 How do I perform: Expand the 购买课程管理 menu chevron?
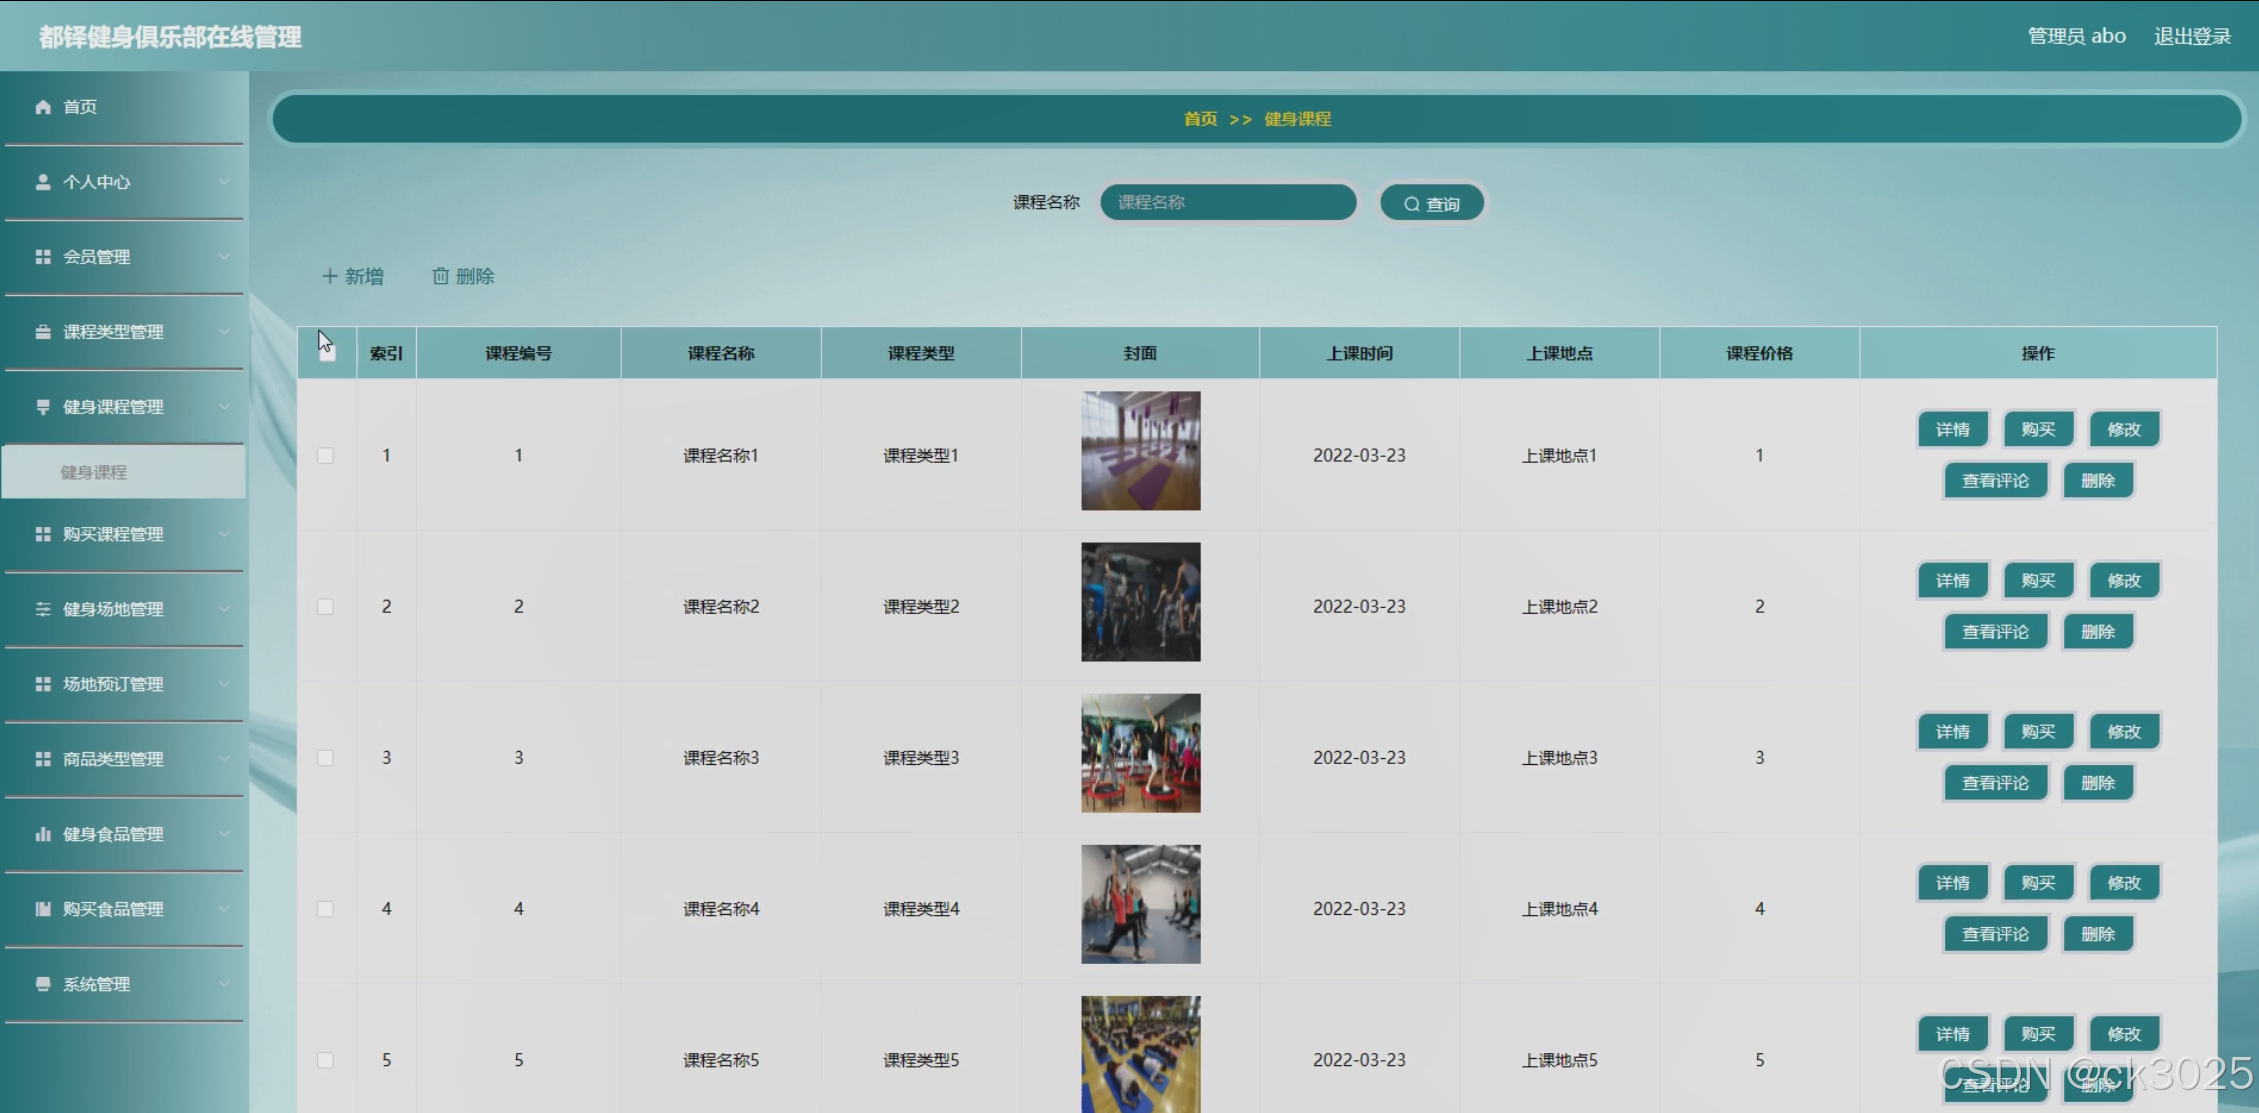coord(224,534)
